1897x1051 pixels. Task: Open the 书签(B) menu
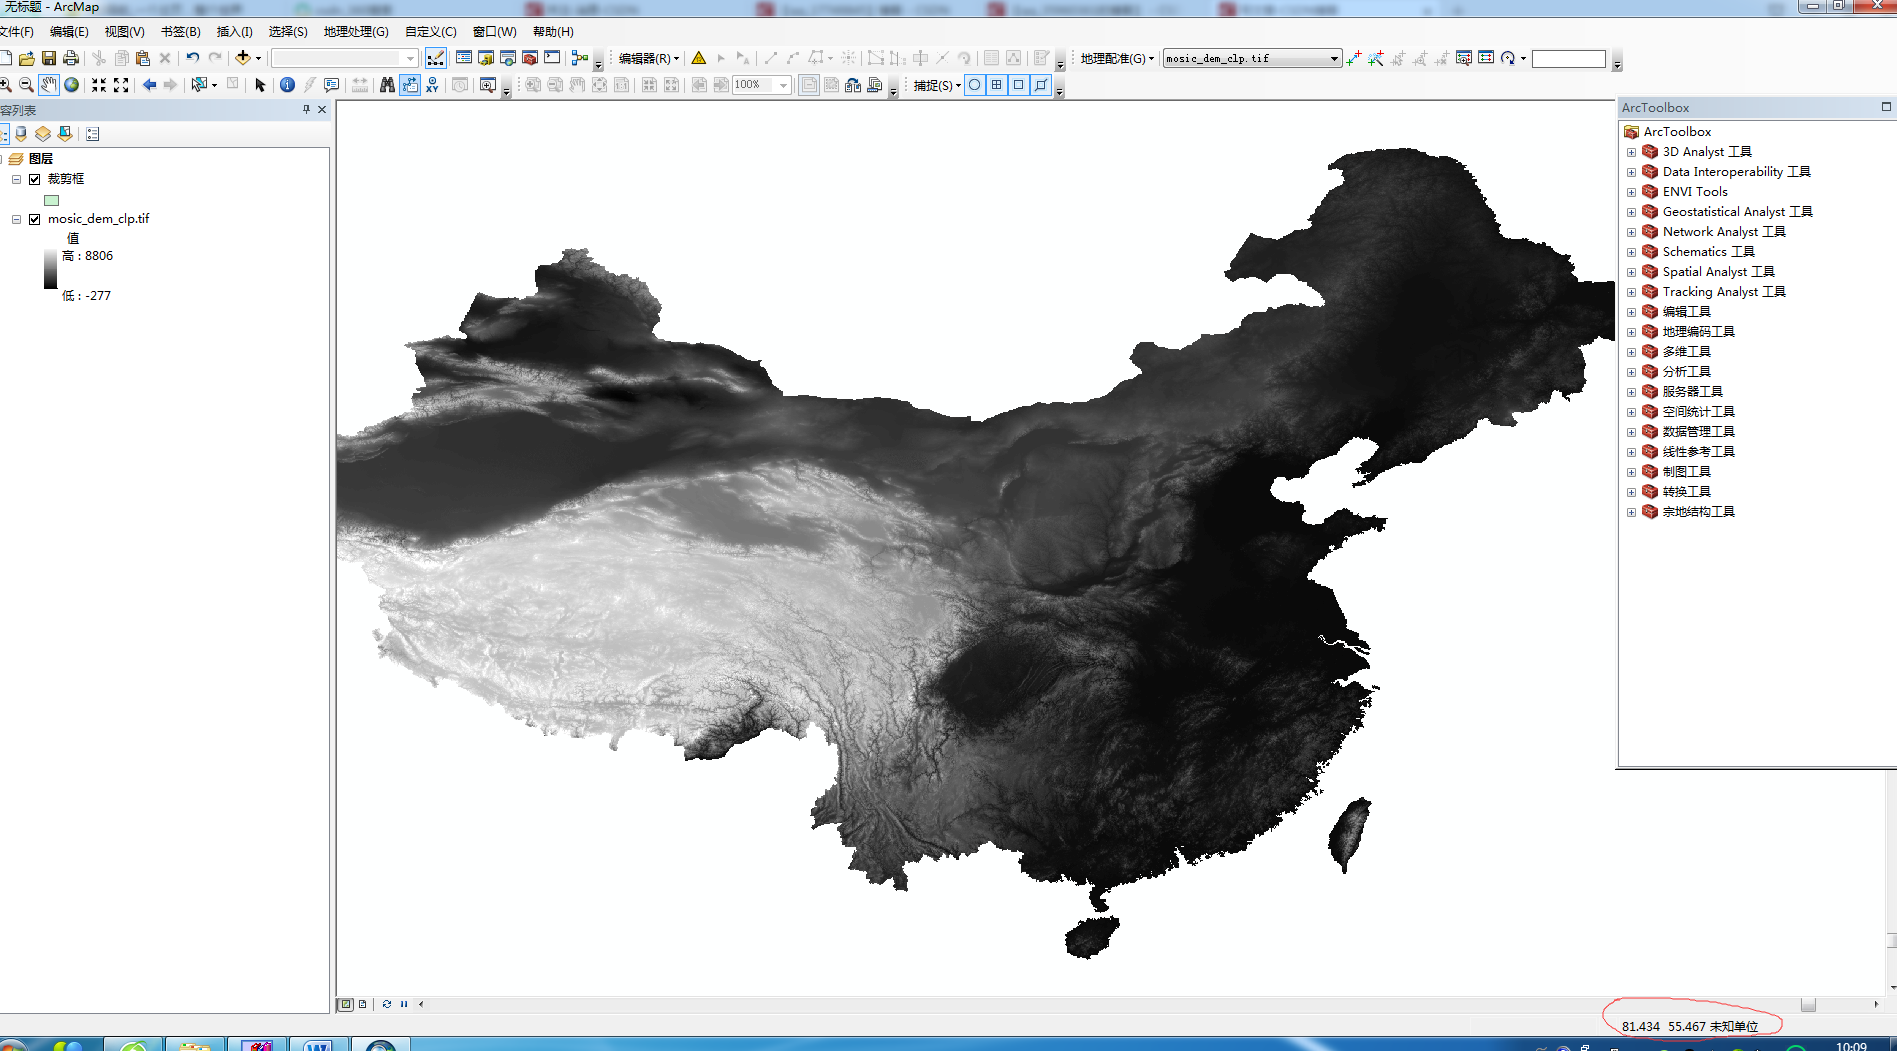pos(180,32)
